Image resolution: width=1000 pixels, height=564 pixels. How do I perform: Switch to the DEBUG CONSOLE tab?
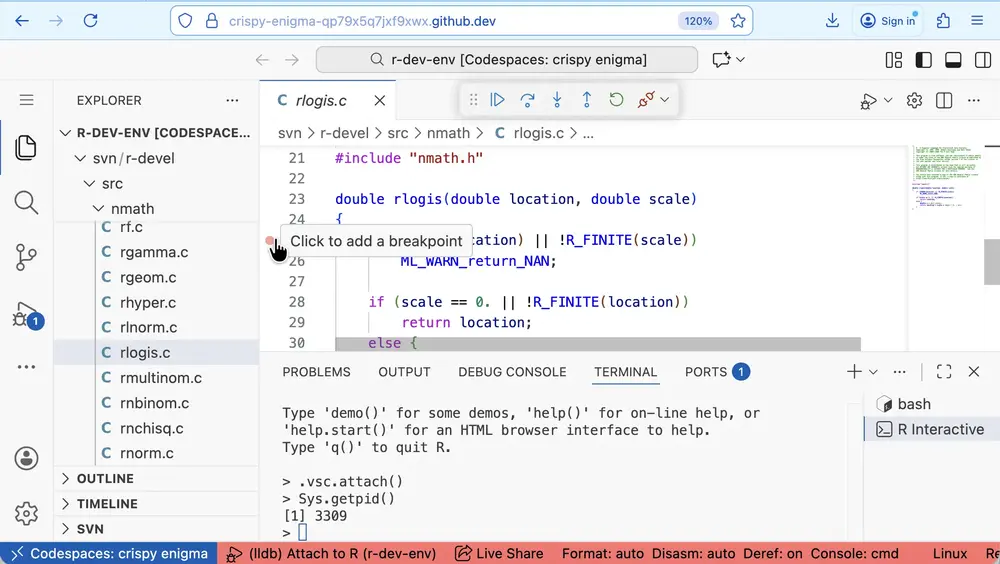coord(512,372)
